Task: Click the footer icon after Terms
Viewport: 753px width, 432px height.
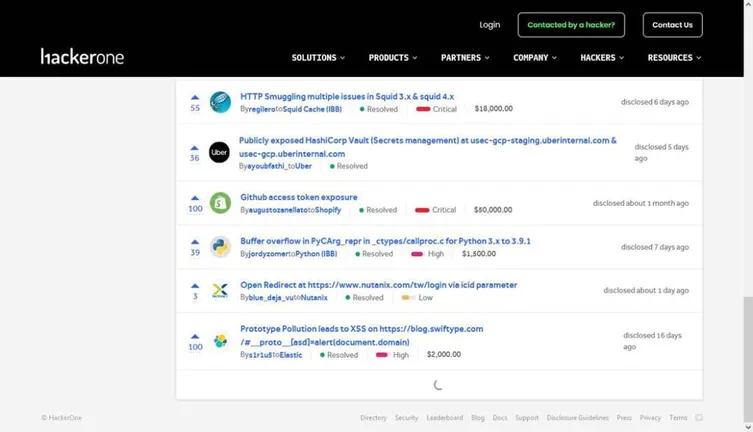Action: click(699, 418)
